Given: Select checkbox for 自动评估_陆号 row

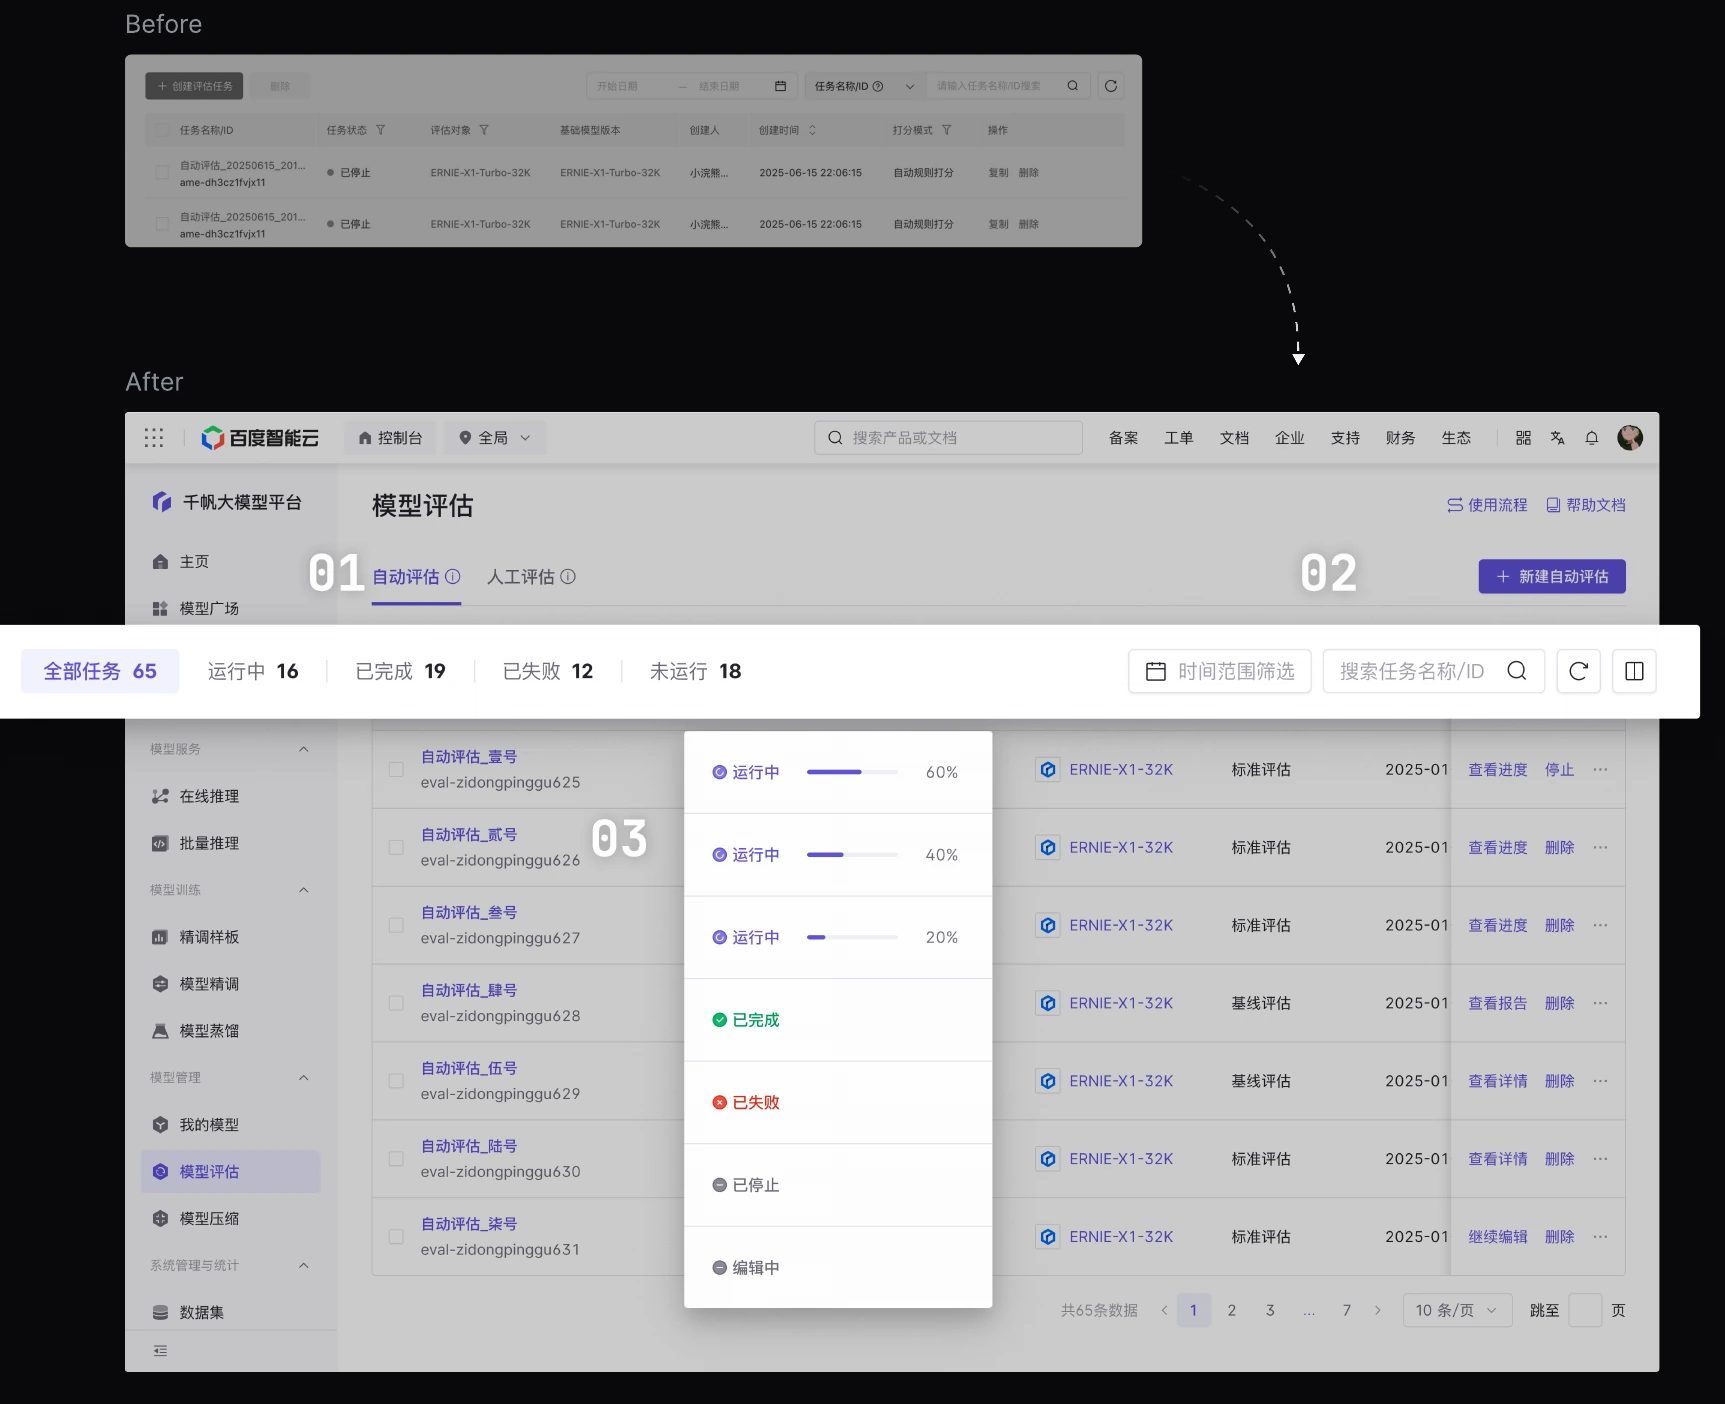Looking at the screenshot, I should tap(396, 1158).
